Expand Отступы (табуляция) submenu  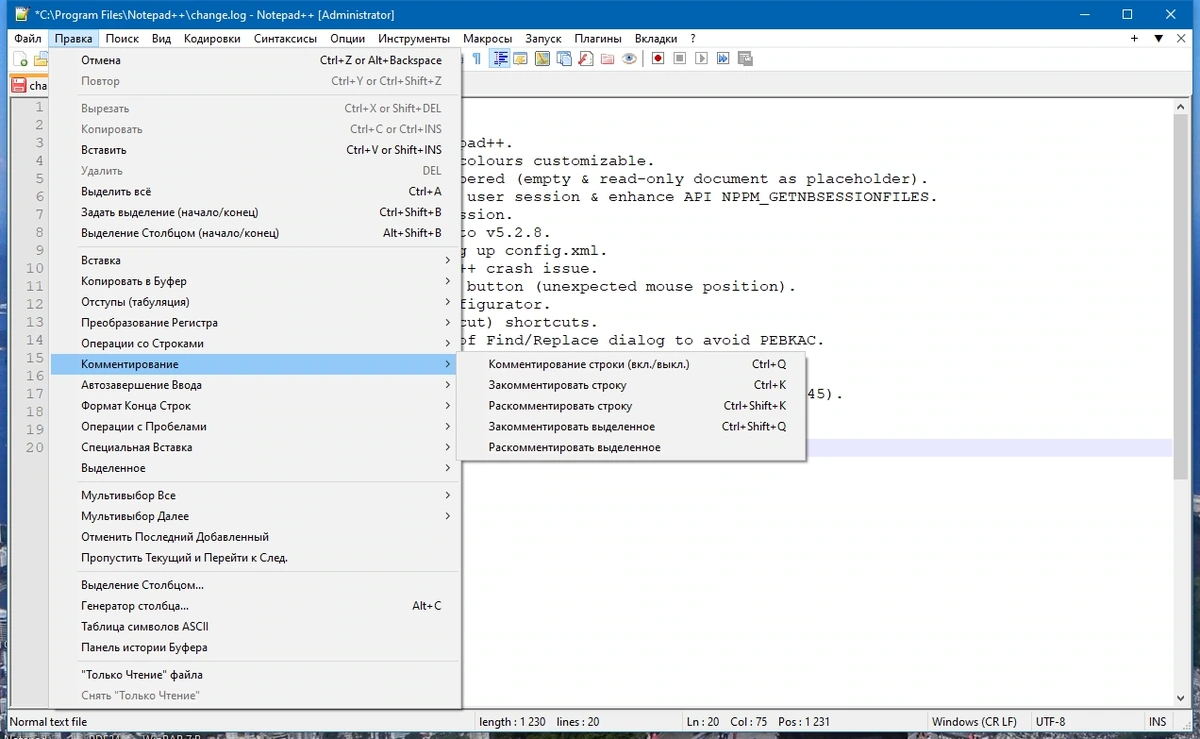[x=256, y=302]
